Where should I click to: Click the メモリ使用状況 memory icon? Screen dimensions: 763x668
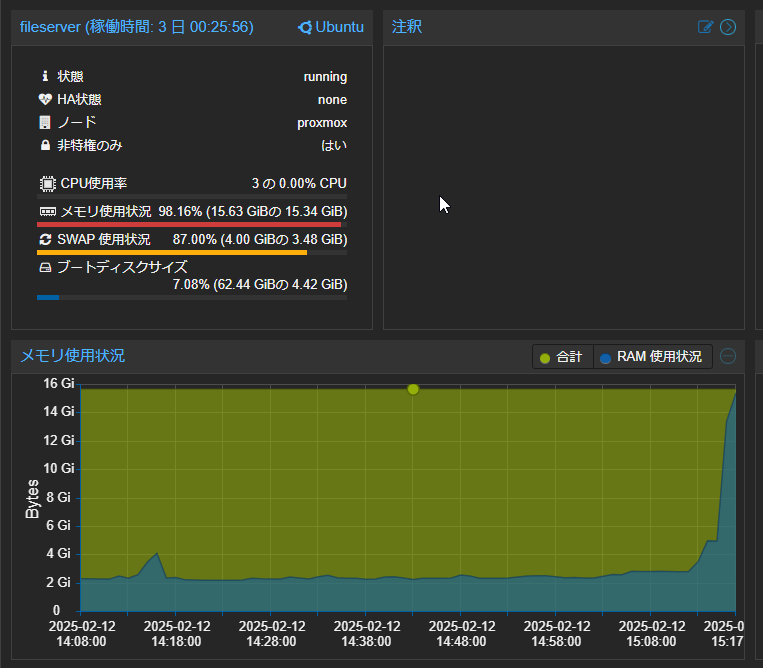[x=47, y=212]
